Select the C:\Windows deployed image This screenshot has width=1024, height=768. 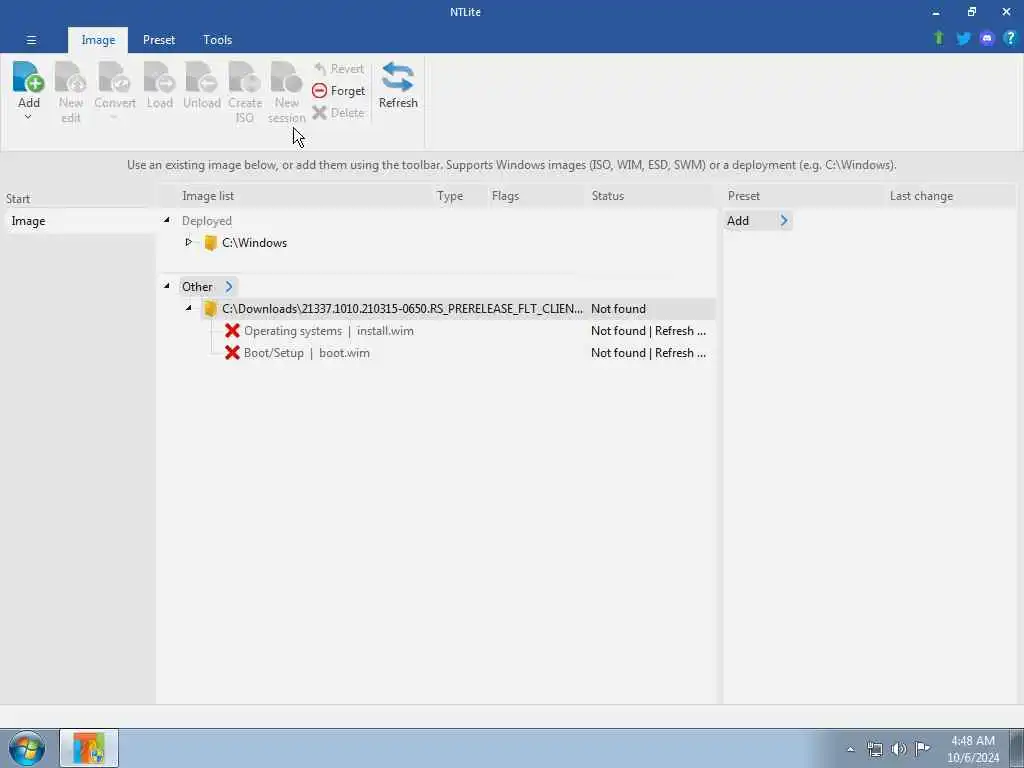[254, 242]
